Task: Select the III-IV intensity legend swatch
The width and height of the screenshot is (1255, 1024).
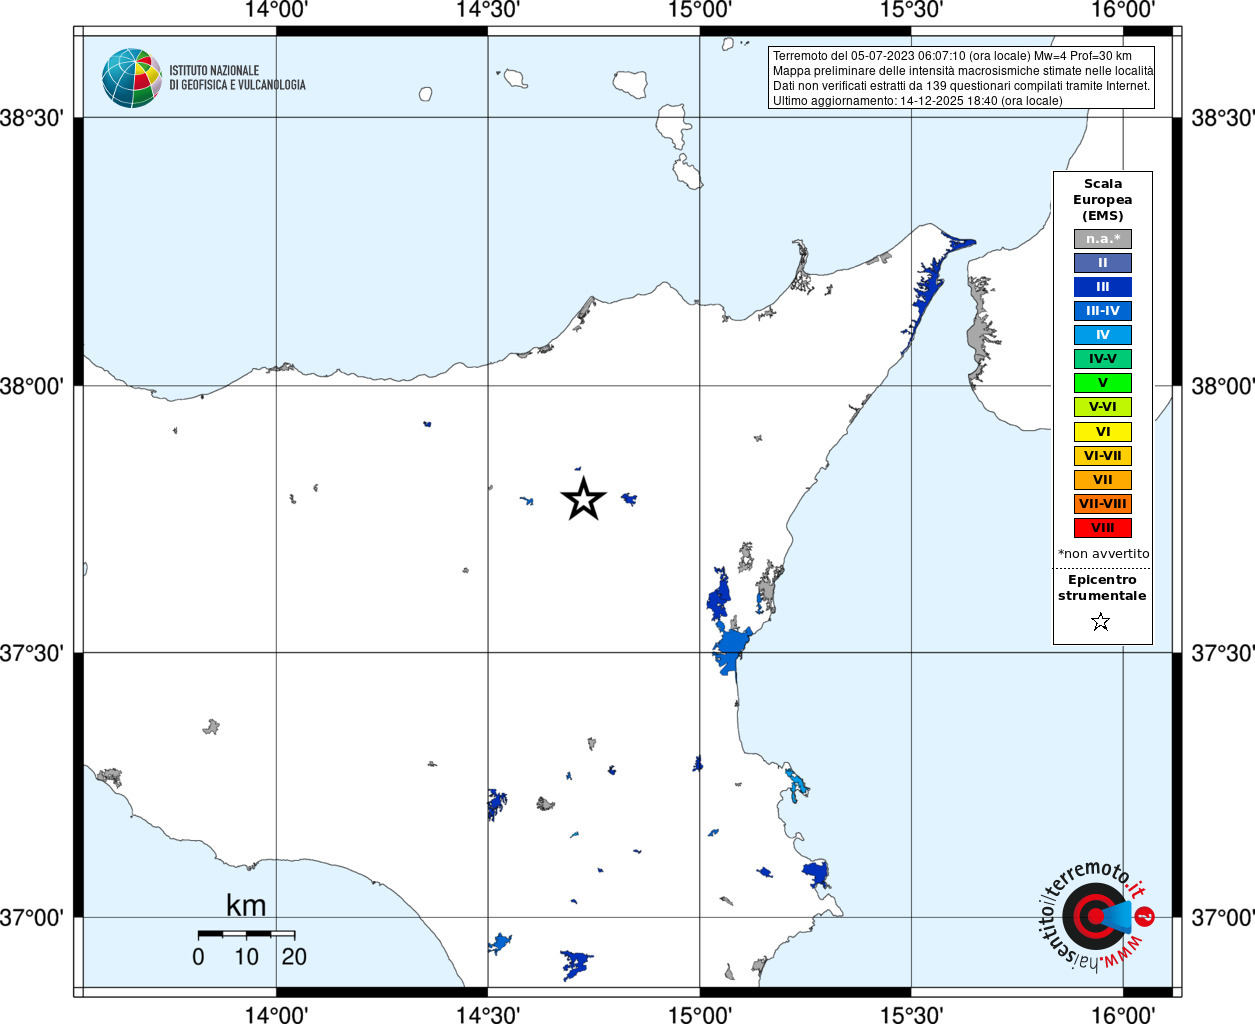Action: tap(1103, 311)
